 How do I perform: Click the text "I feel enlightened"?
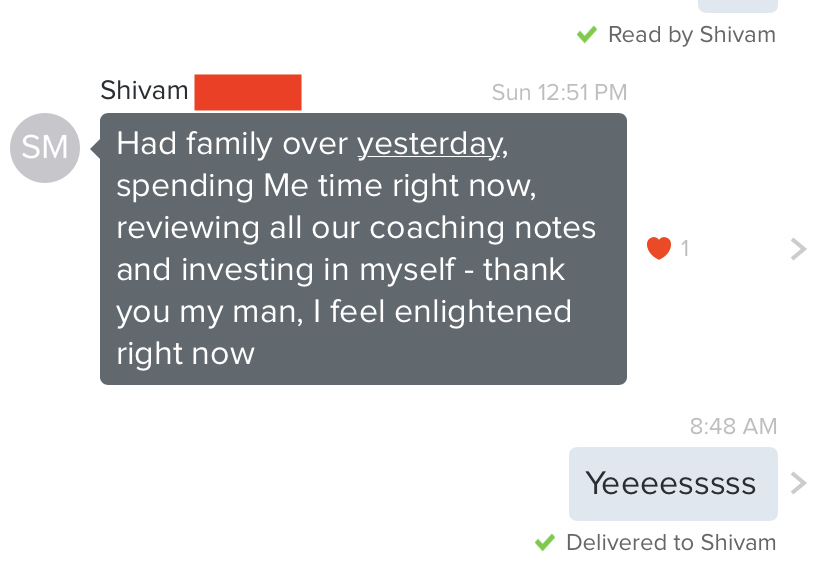click(443, 311)
